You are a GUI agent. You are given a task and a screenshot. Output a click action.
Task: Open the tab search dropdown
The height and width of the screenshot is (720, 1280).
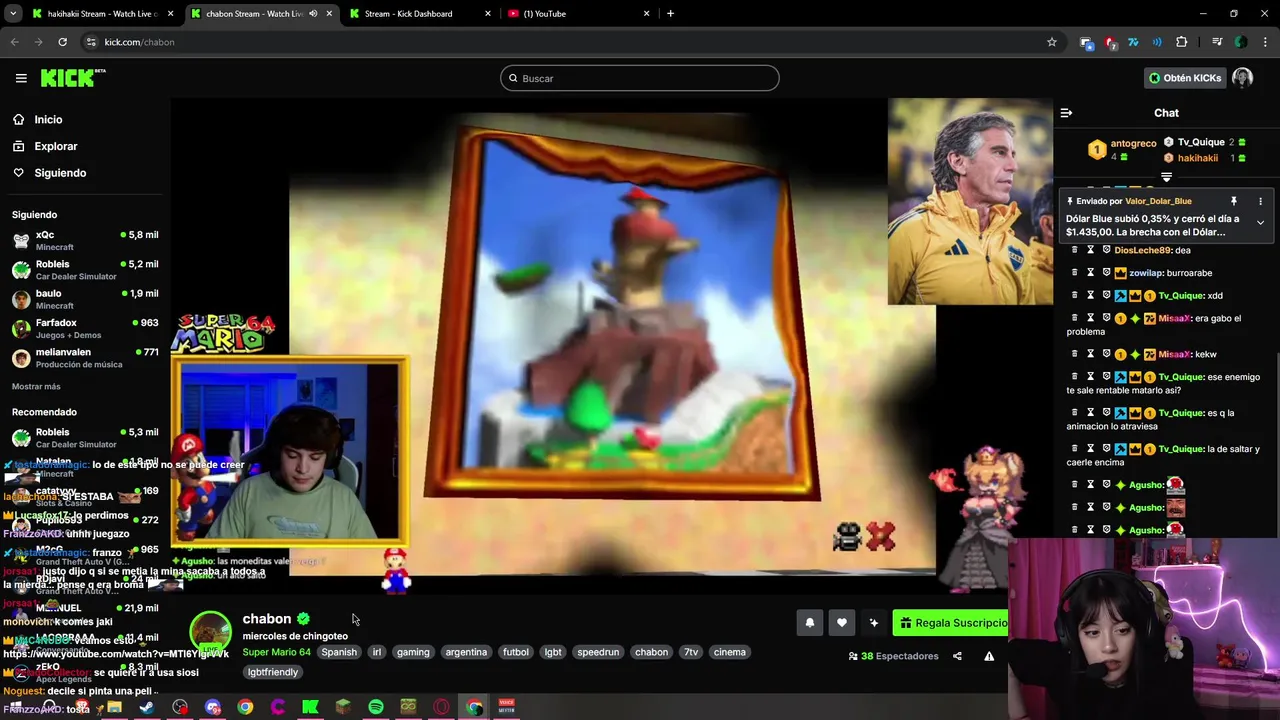tap(13, 14)
